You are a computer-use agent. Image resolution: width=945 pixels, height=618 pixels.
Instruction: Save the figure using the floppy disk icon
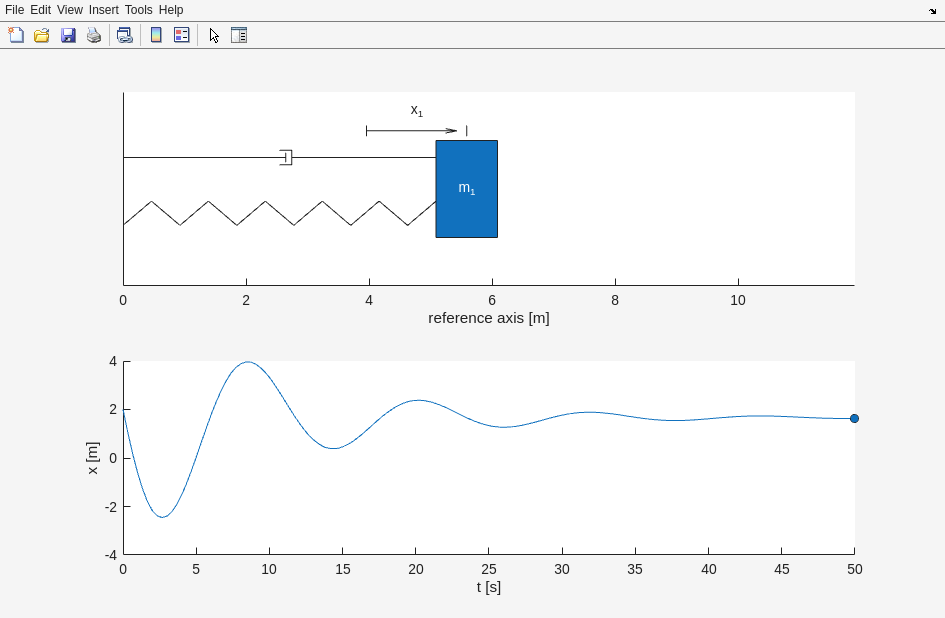pos(68,35)
